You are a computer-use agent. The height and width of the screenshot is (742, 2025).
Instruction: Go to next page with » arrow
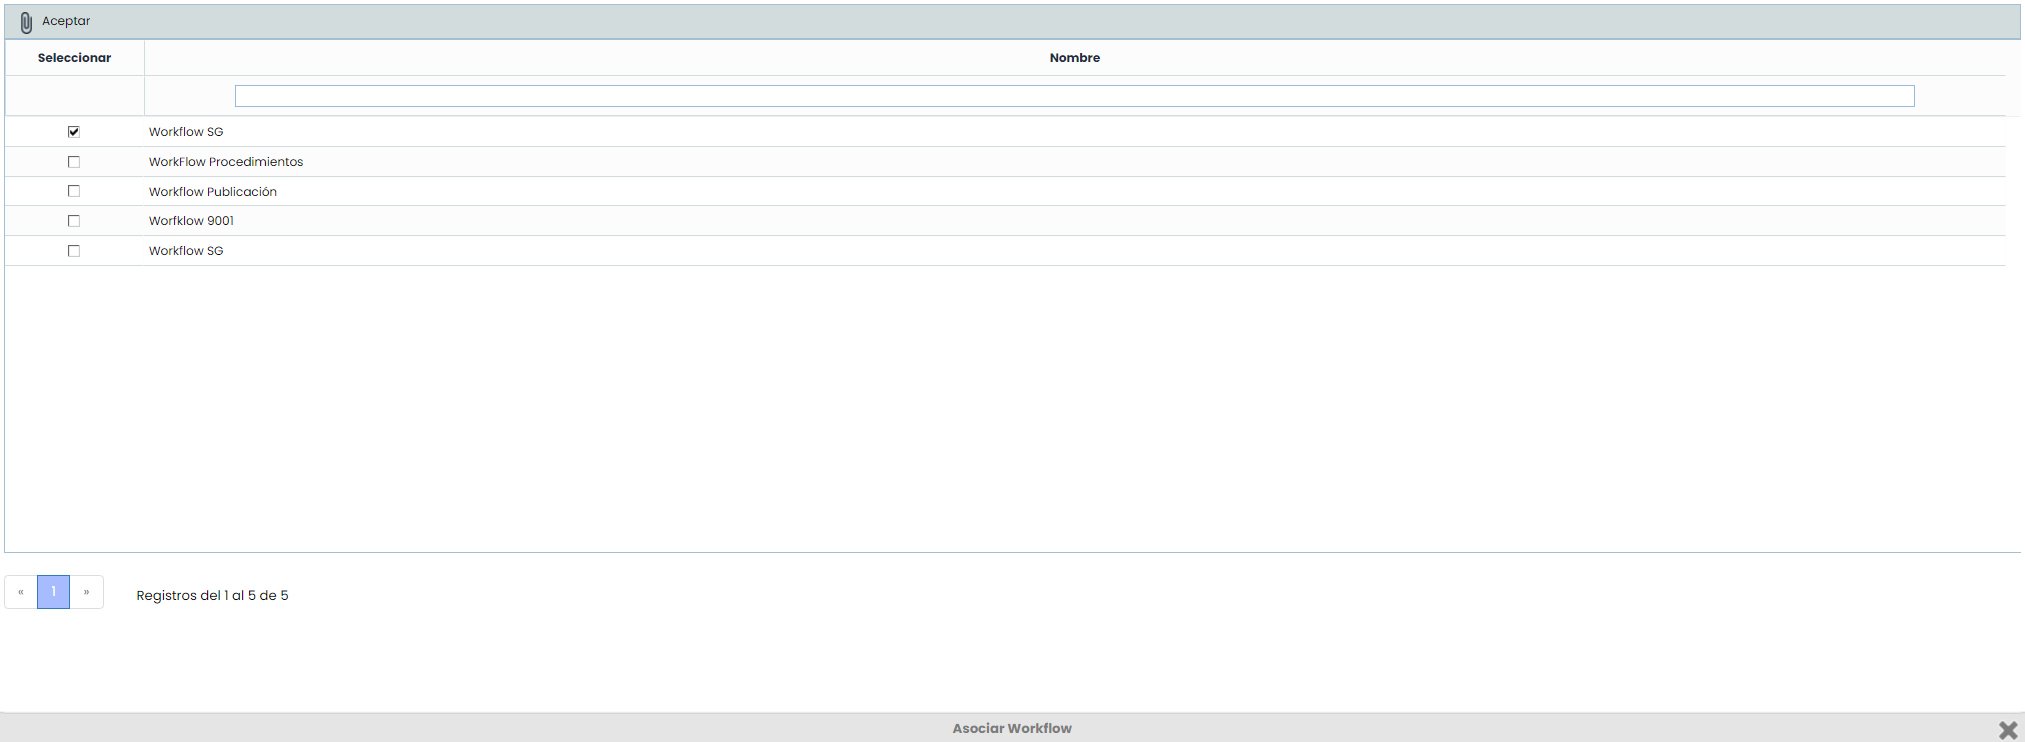pyautogui.click(x=87, y=592)
